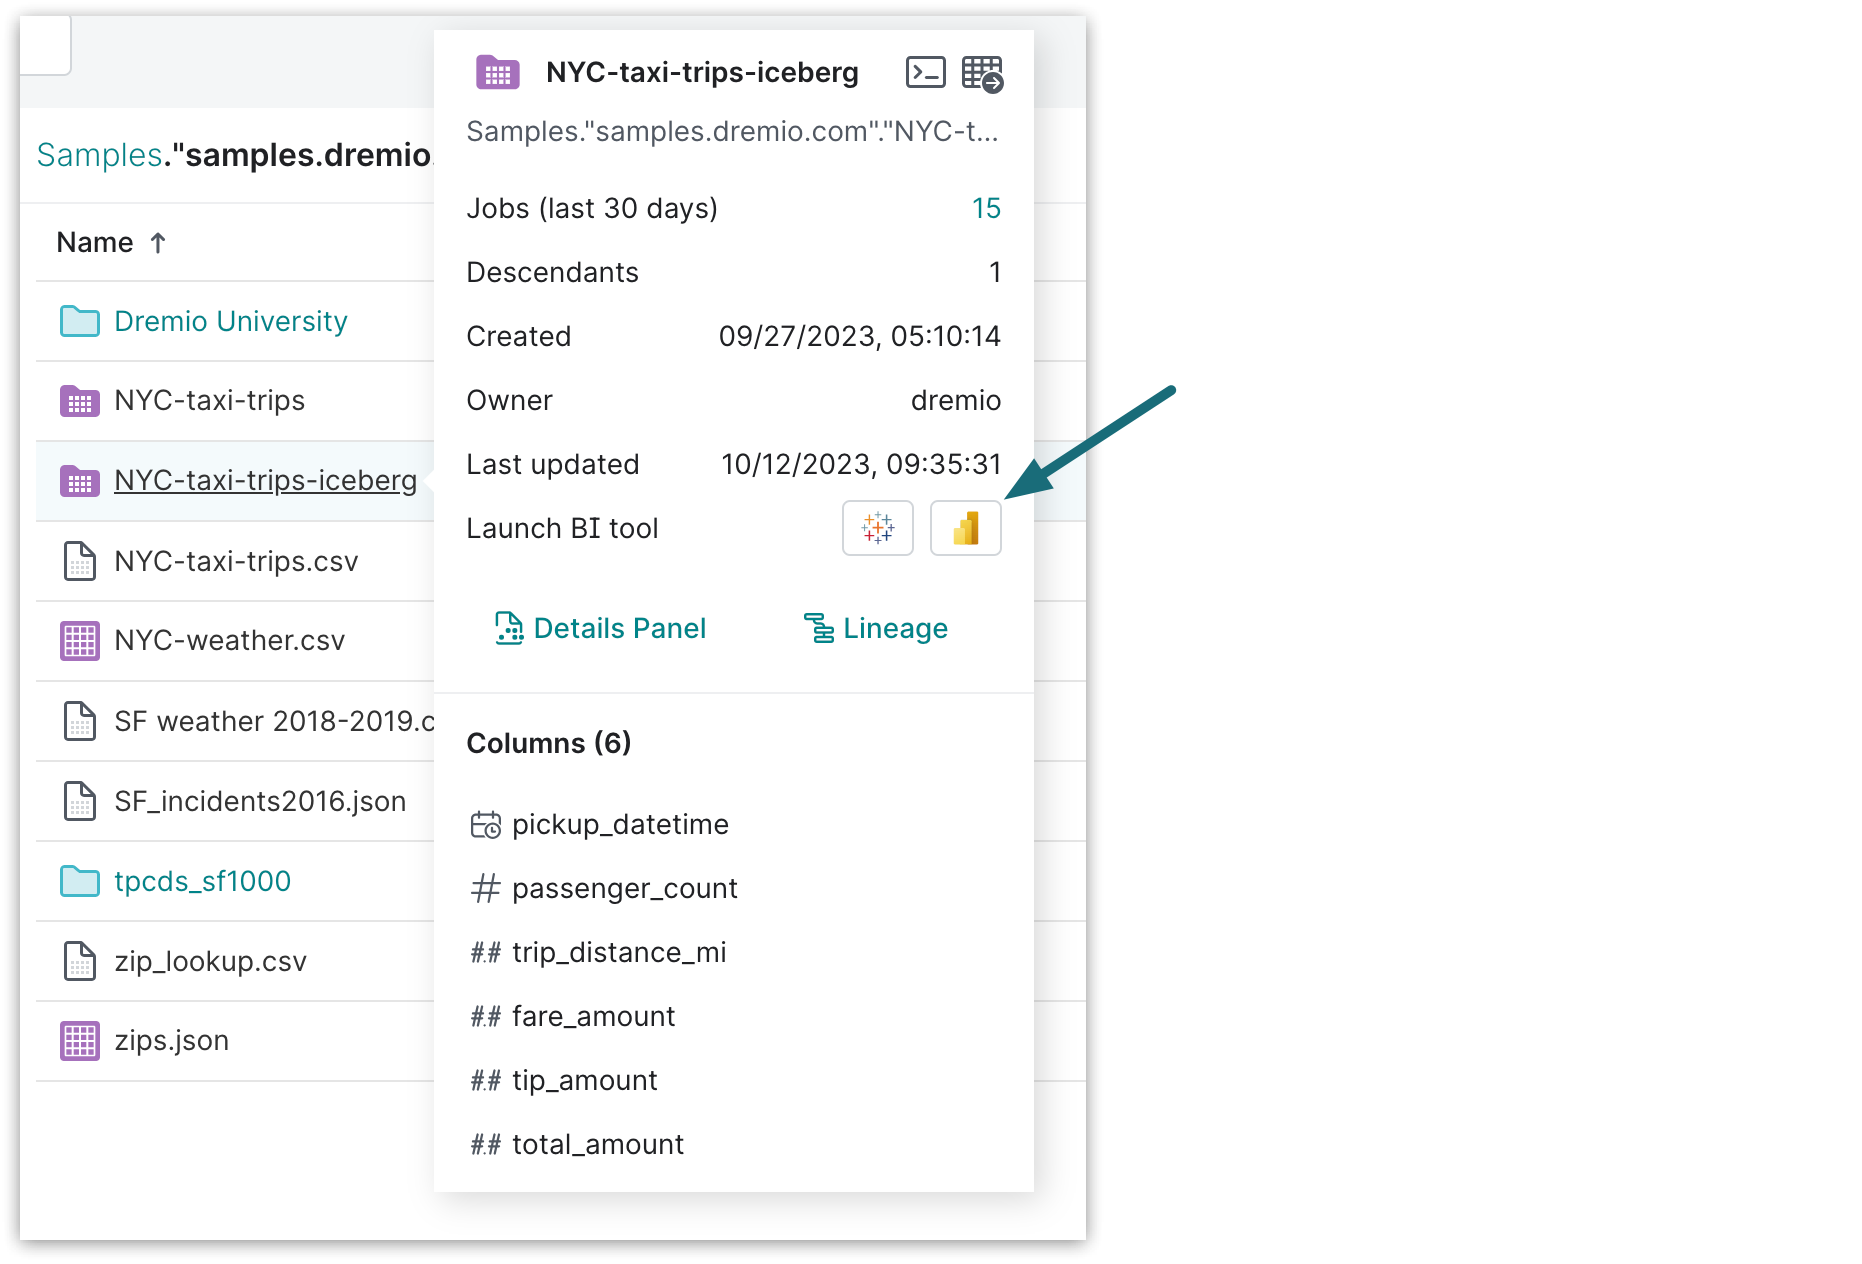Open the tpcds_sf1000 folder

point(202,881)
